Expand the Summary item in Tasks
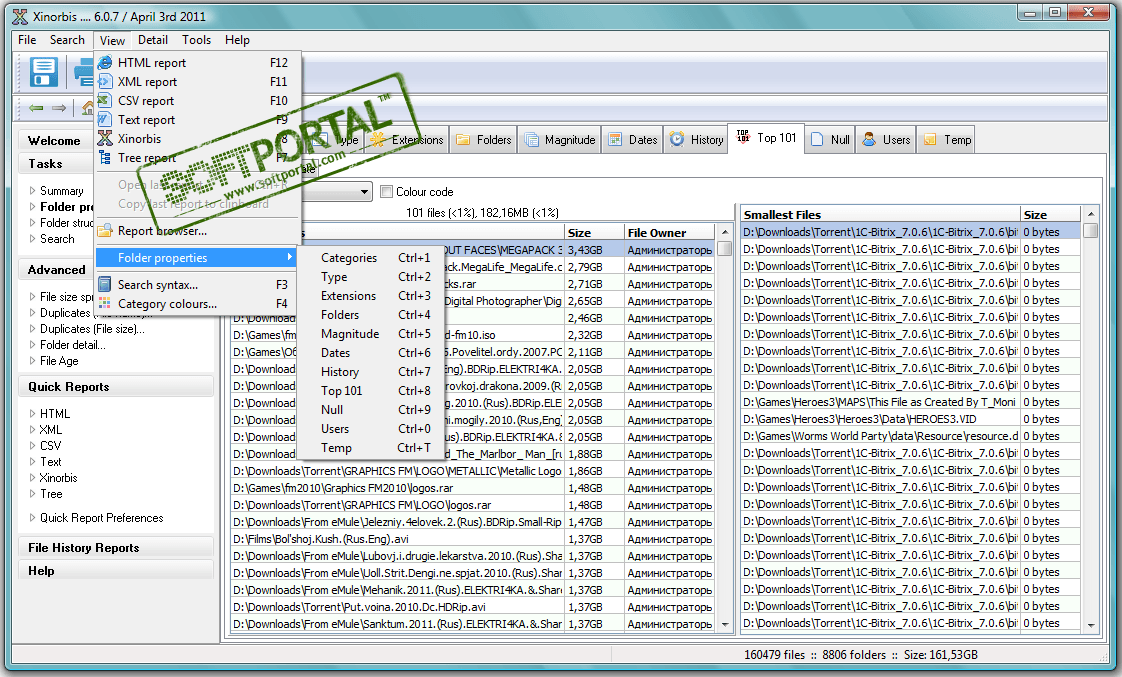The height and width of the screenshot is (677, 1122). click(32, 191)
